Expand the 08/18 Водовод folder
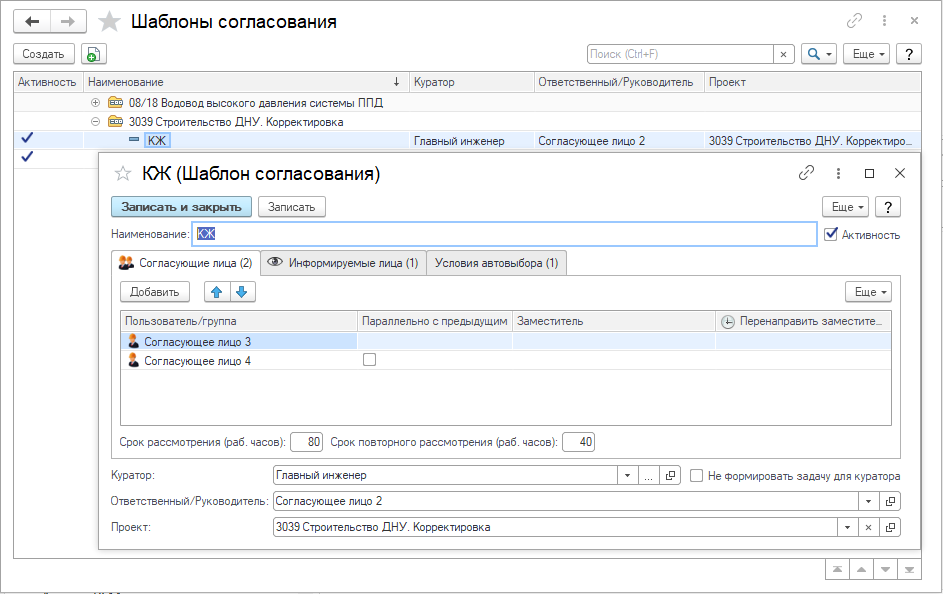Screen dimensions: 943x594 [x=95, y=102]
